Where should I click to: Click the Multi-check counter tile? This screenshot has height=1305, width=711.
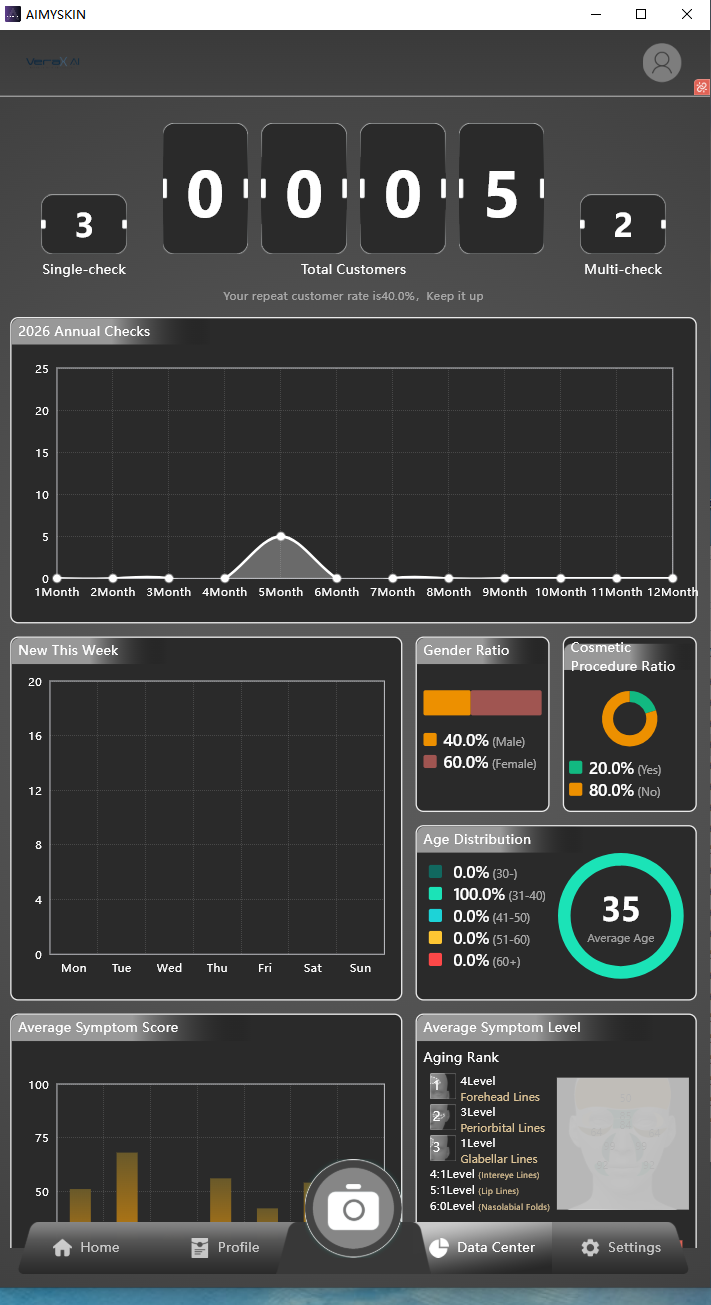click(623, 224)
